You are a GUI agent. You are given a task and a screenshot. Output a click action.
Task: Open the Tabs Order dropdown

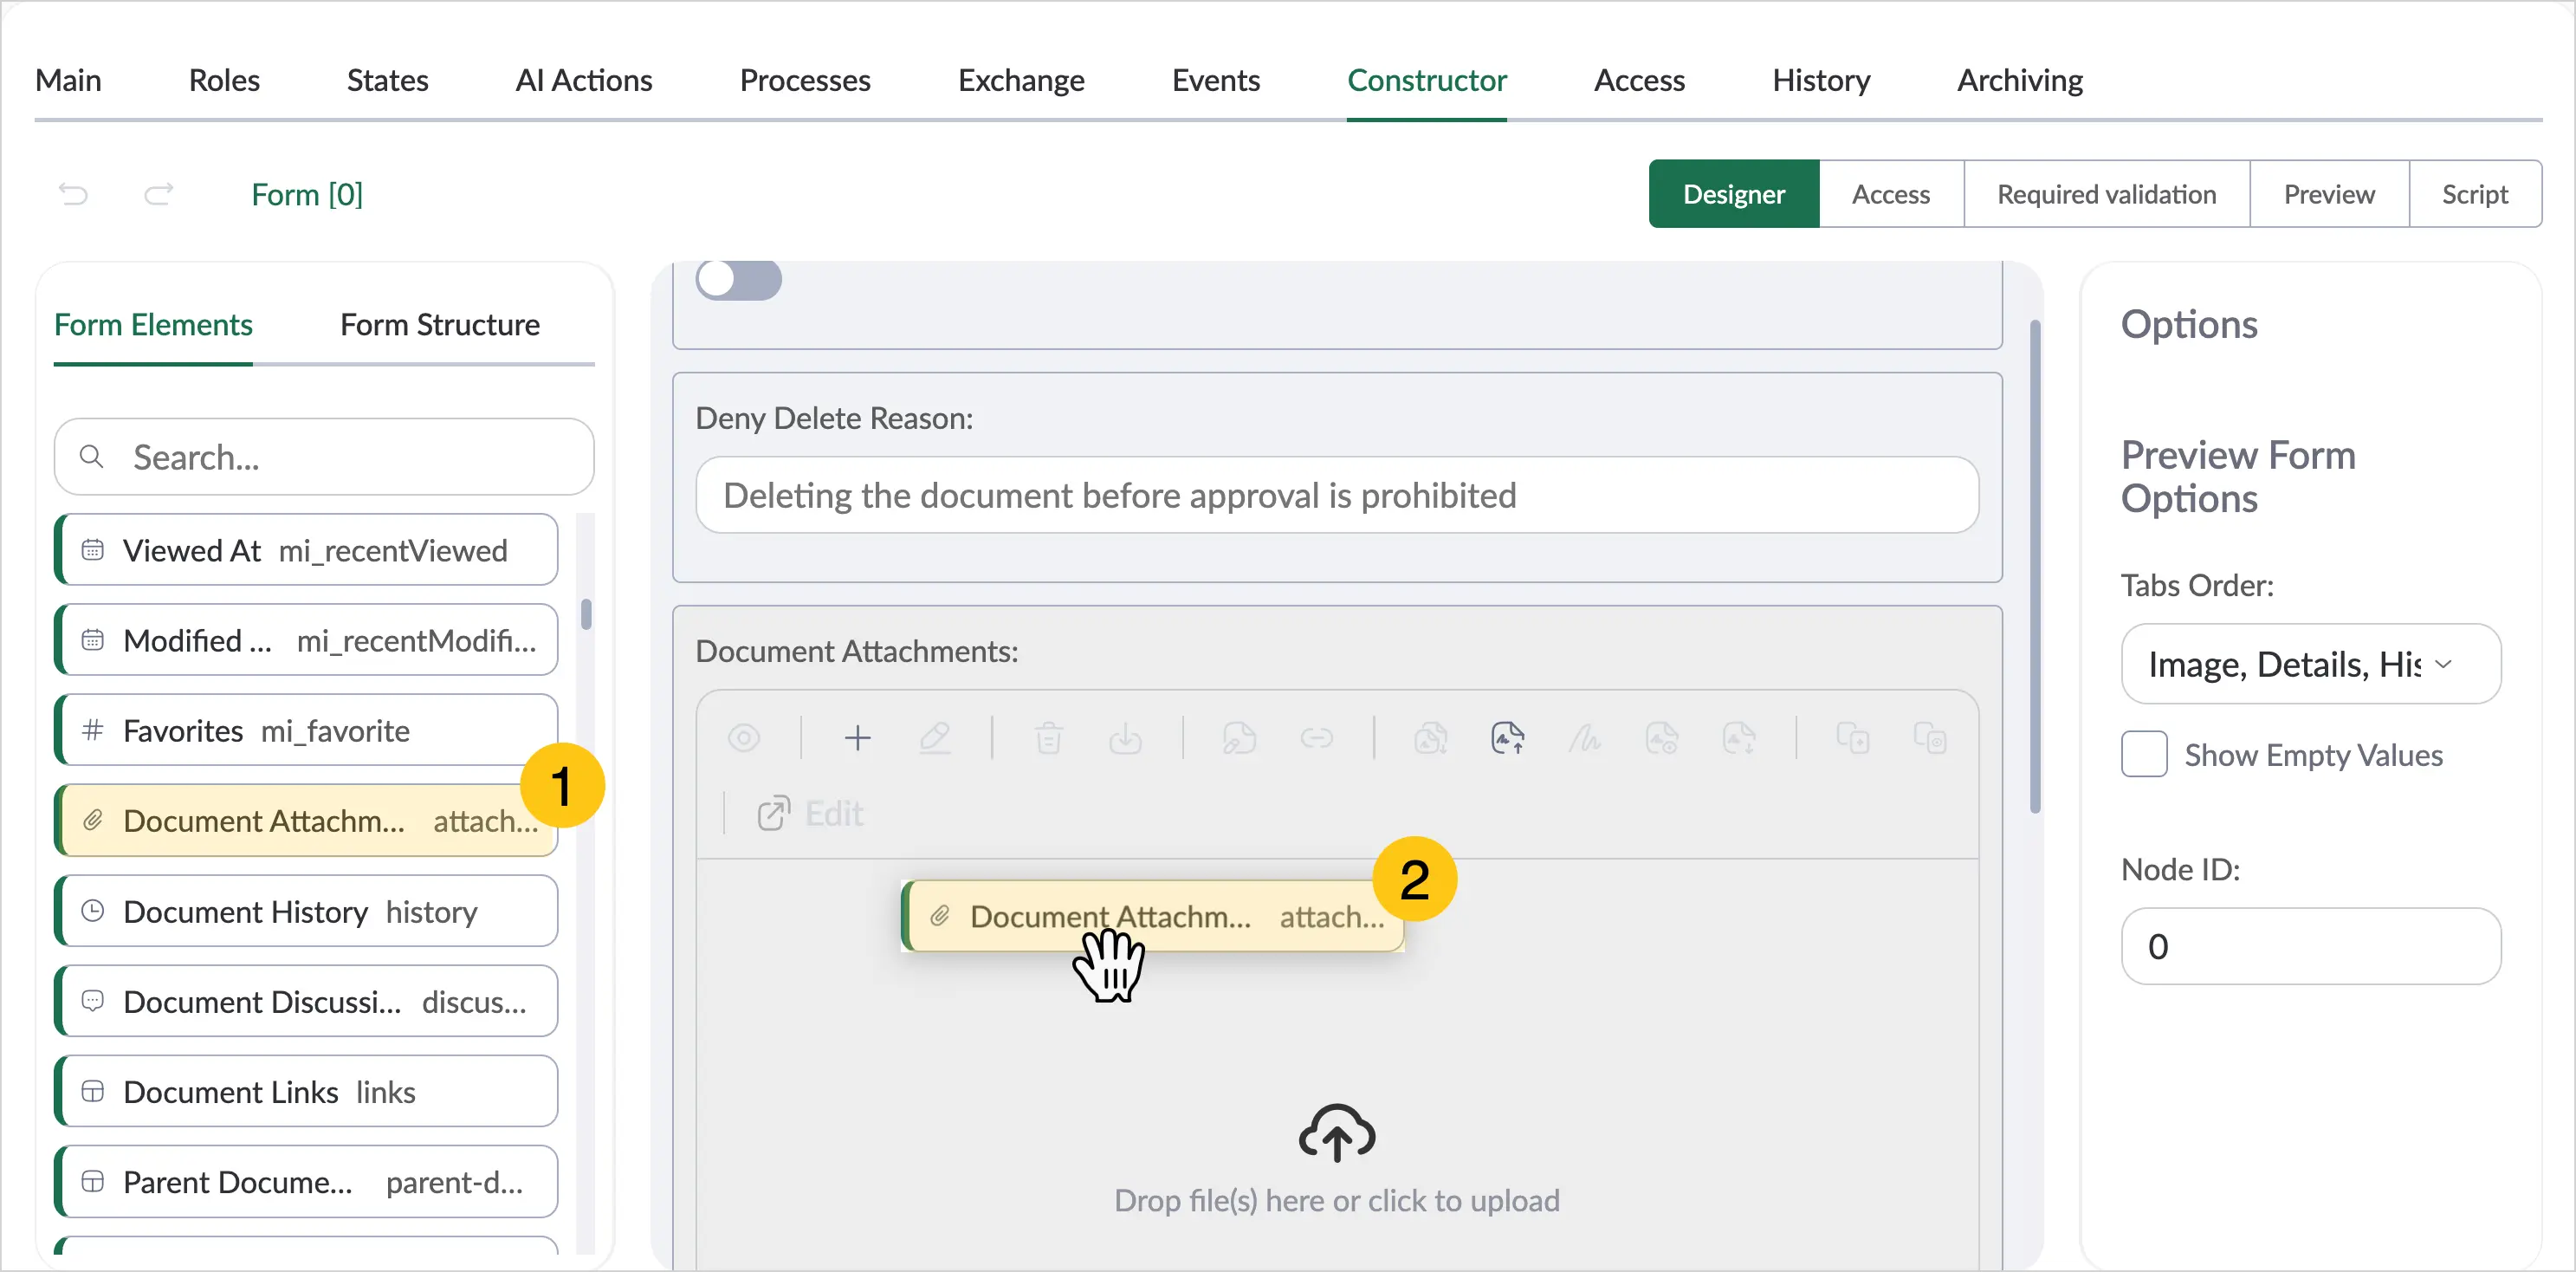click(2311, 664)
